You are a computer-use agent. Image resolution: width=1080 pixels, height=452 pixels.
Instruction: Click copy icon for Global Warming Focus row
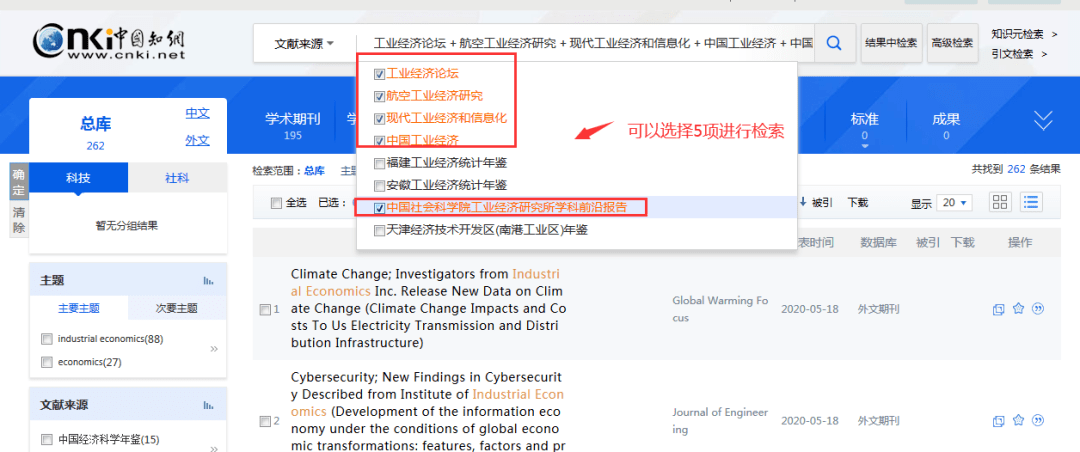click(x=998, y=309)
